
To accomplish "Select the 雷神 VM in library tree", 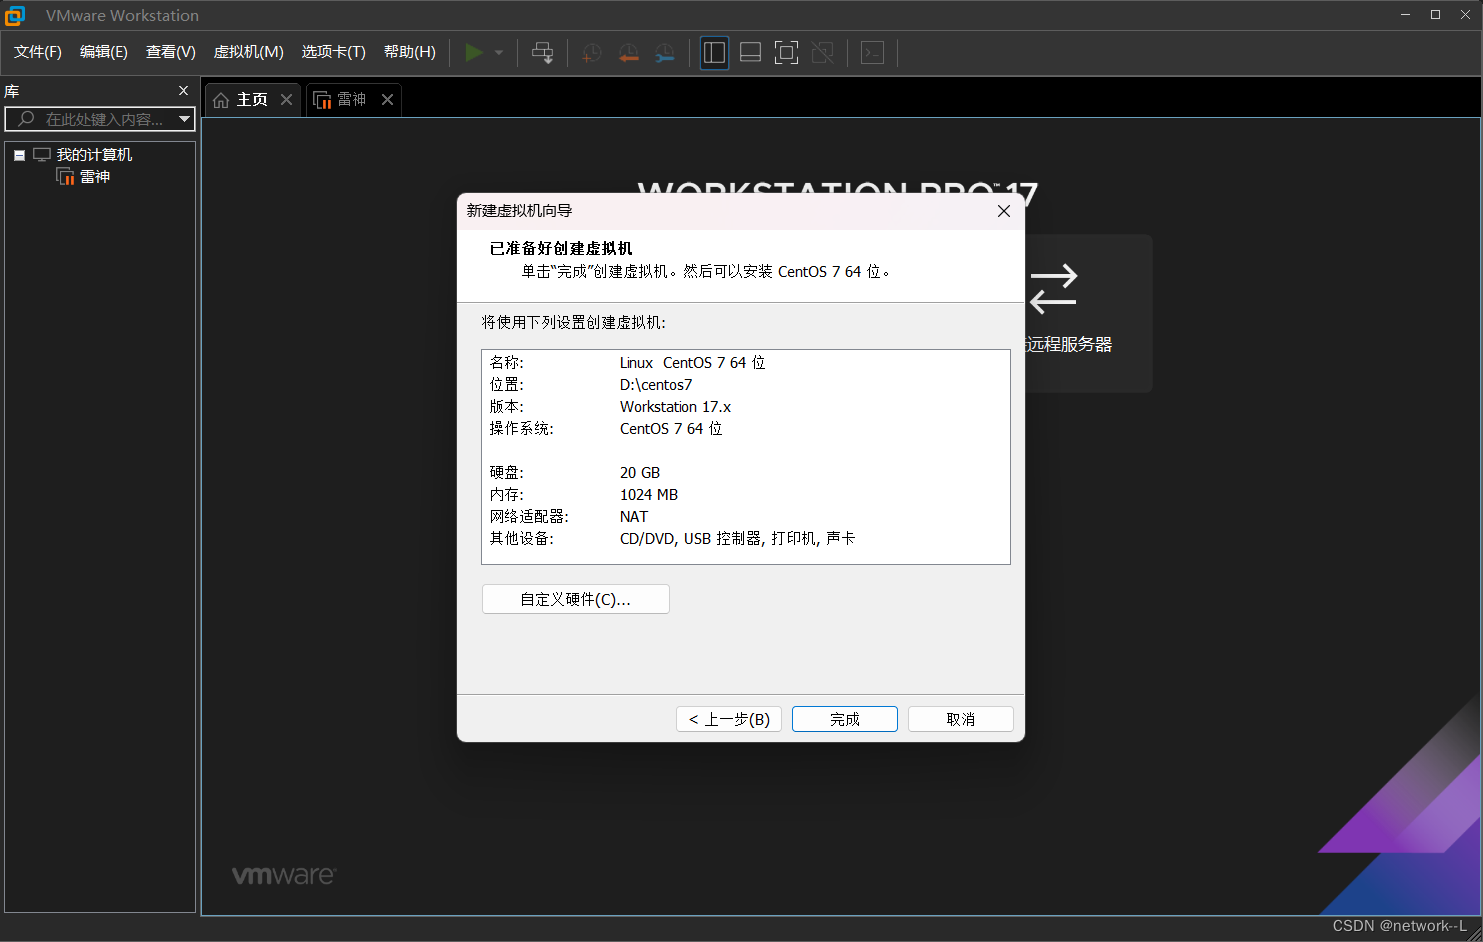I will pos(95,177).
